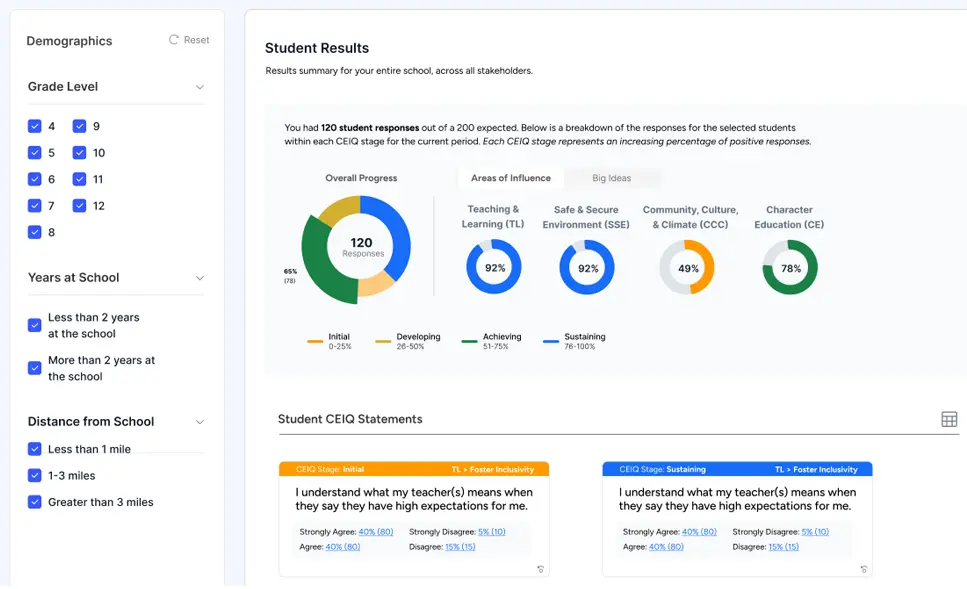Collapse the Distance from School section

[200, 422]
